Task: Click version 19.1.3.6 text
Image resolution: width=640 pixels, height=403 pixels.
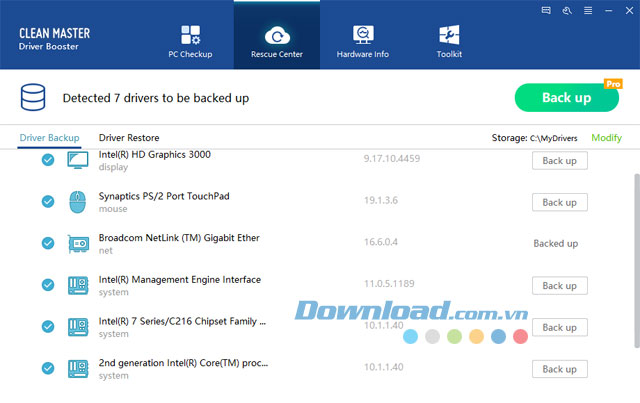Action: click(x=381, y=200)
